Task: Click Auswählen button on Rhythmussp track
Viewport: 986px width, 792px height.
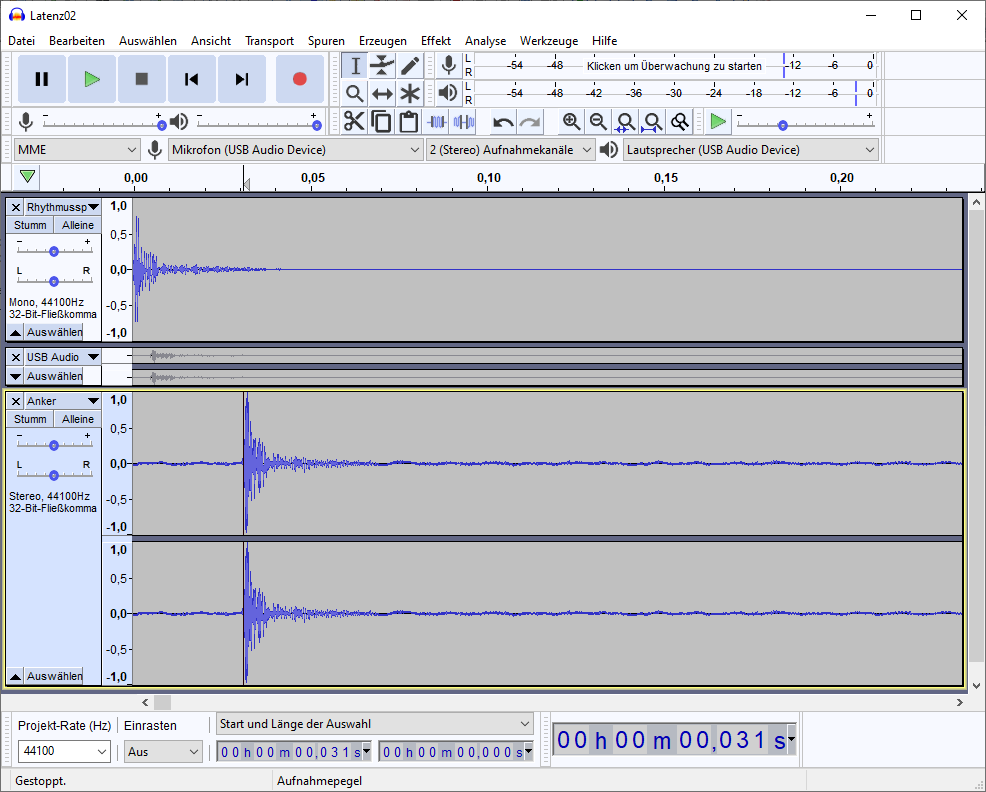Action: 54,332
